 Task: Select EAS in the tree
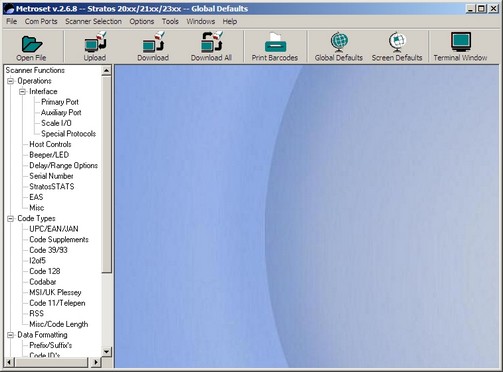tap(36, 197)
